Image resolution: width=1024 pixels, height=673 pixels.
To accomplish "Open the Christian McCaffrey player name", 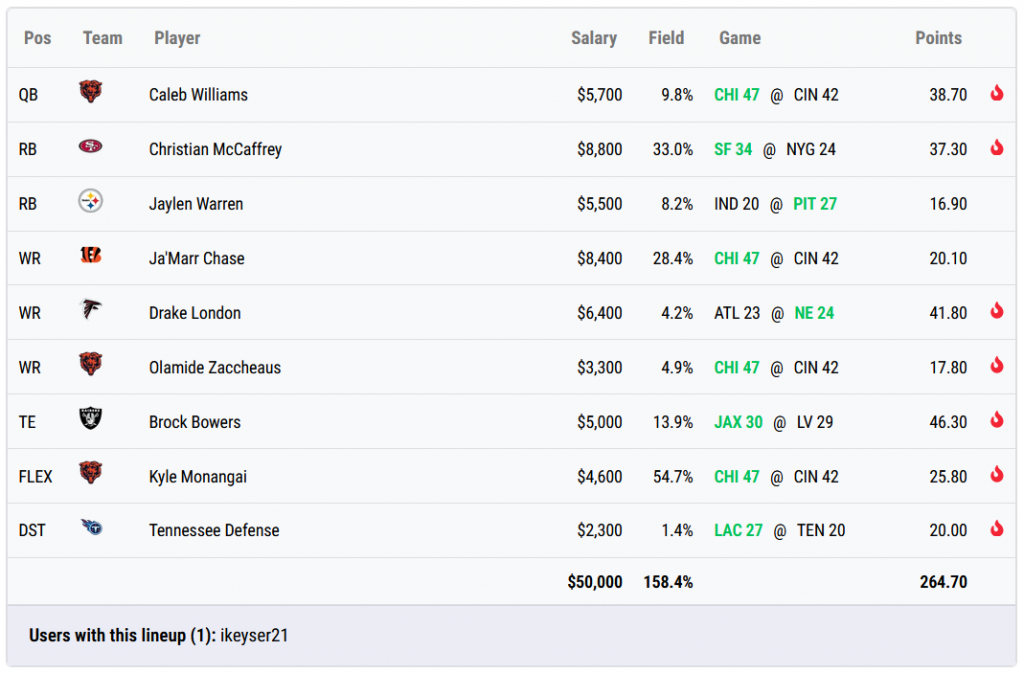I will (x=215, y=149).
